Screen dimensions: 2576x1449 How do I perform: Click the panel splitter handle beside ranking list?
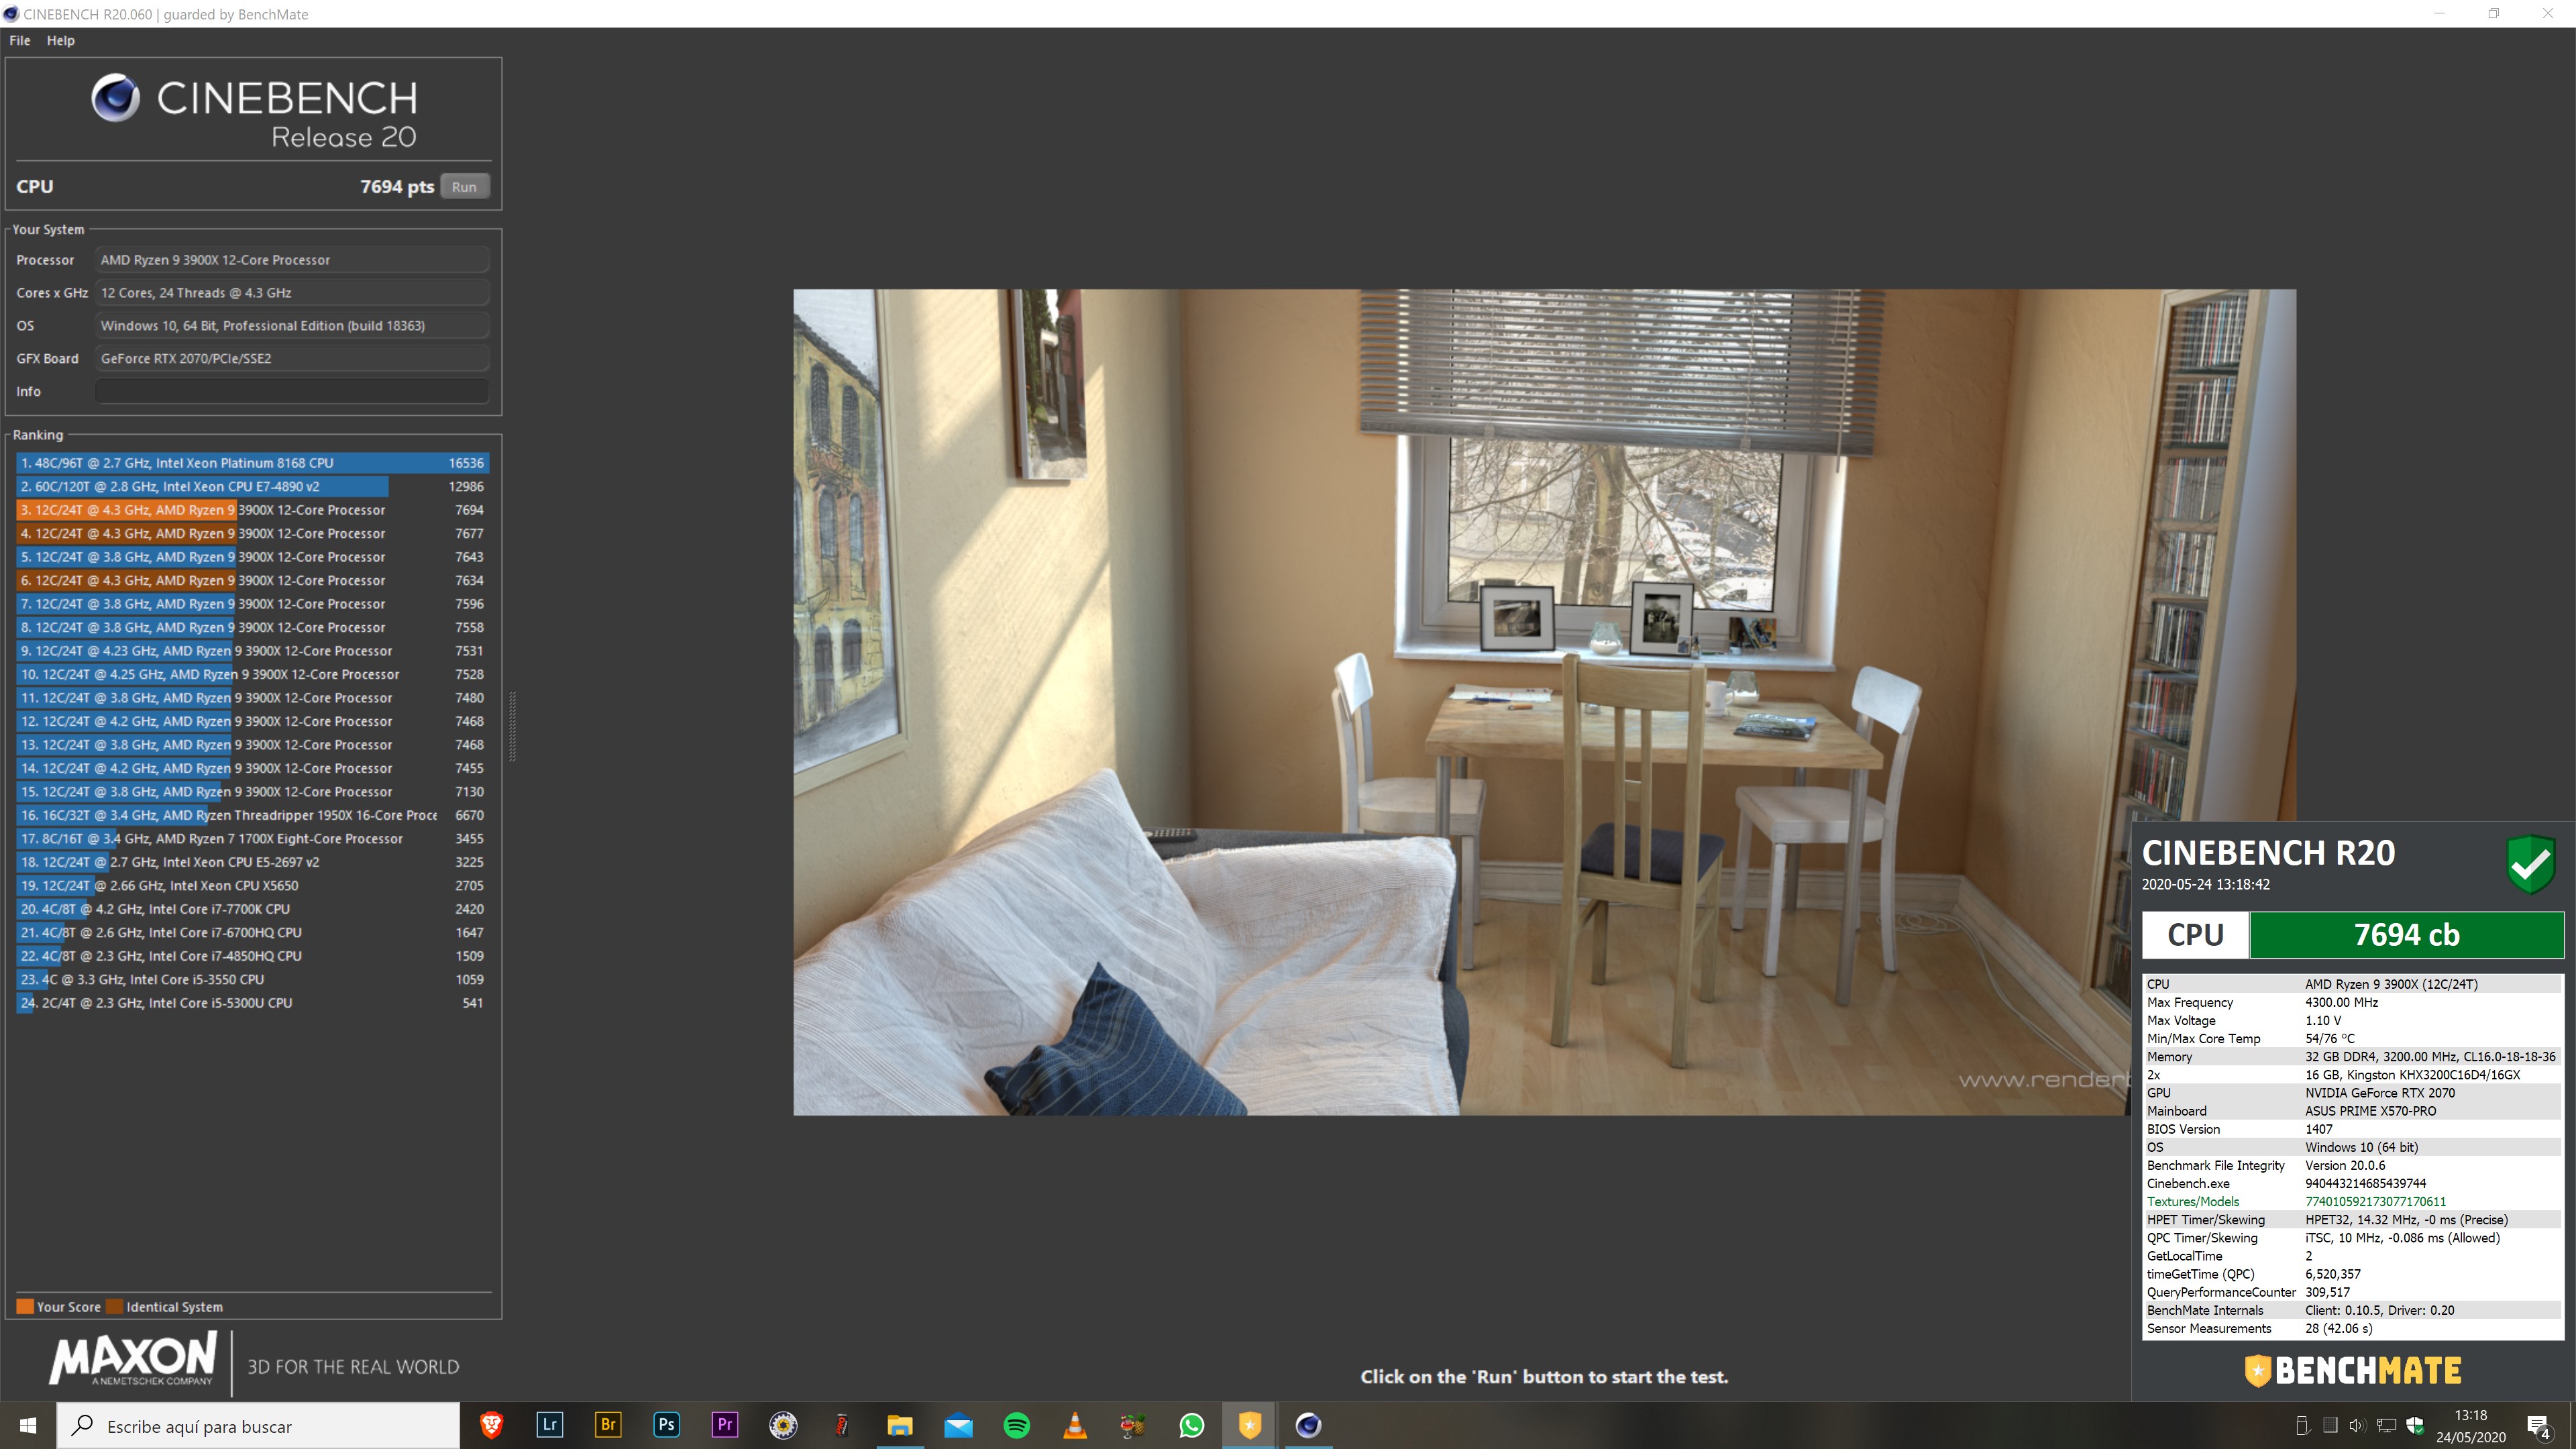point(513,726)
